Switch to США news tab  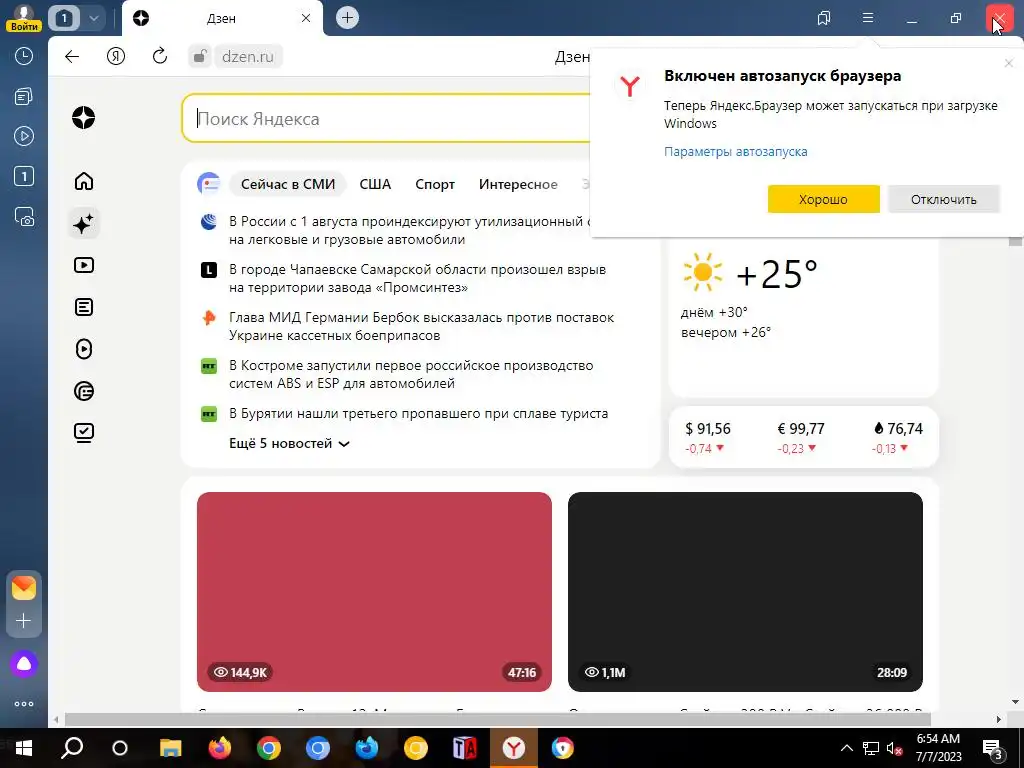click(x=375, y=184)
